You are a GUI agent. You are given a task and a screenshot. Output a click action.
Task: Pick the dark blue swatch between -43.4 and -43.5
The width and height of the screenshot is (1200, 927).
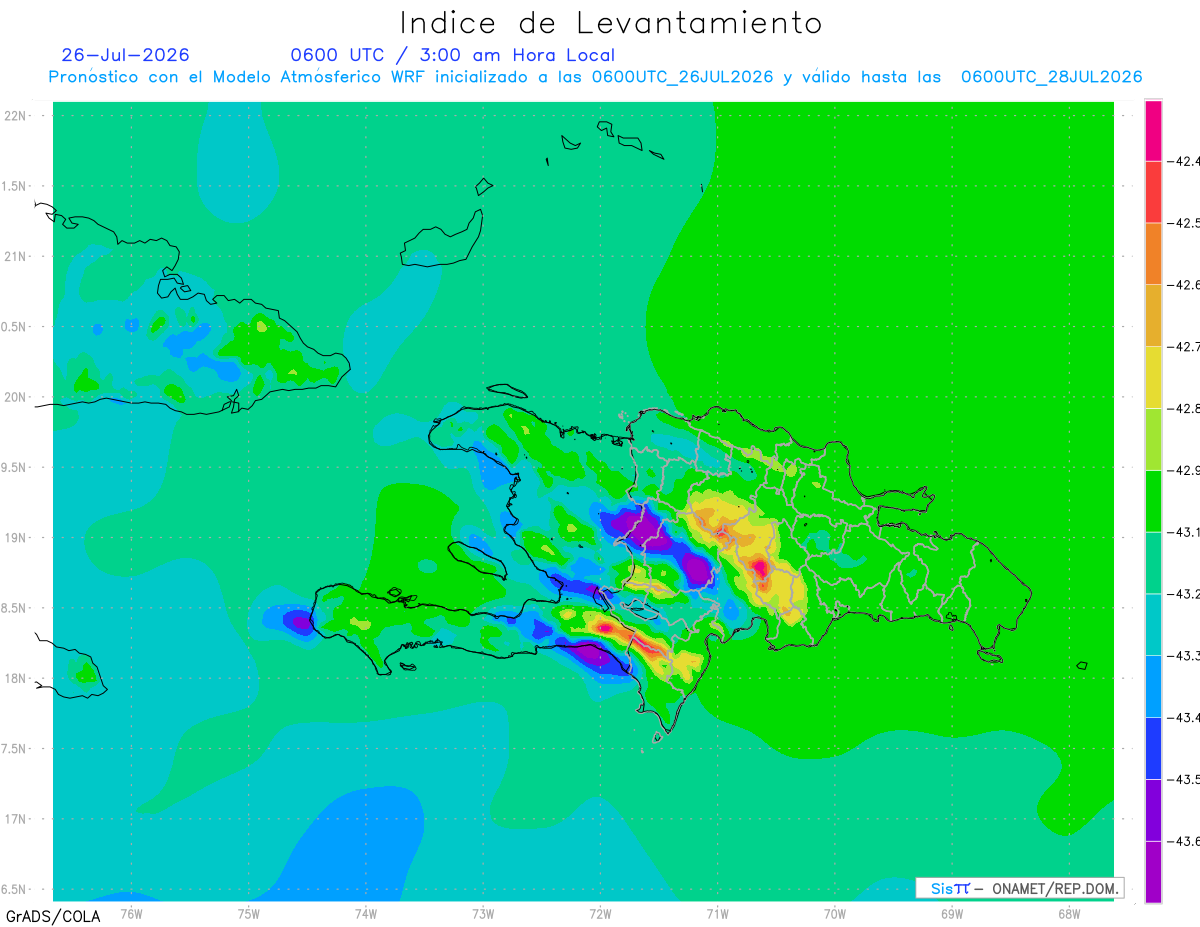1153,748
